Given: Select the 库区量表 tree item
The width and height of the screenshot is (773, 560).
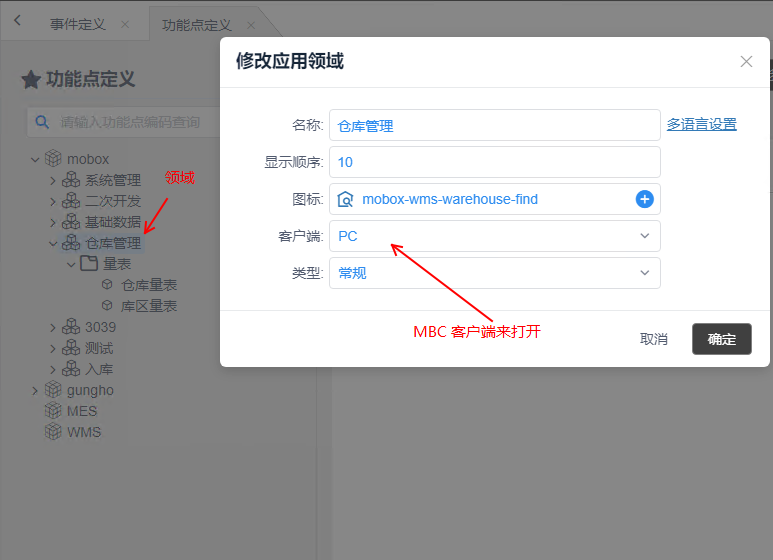Looking at the screenshot, I should 148,306.
